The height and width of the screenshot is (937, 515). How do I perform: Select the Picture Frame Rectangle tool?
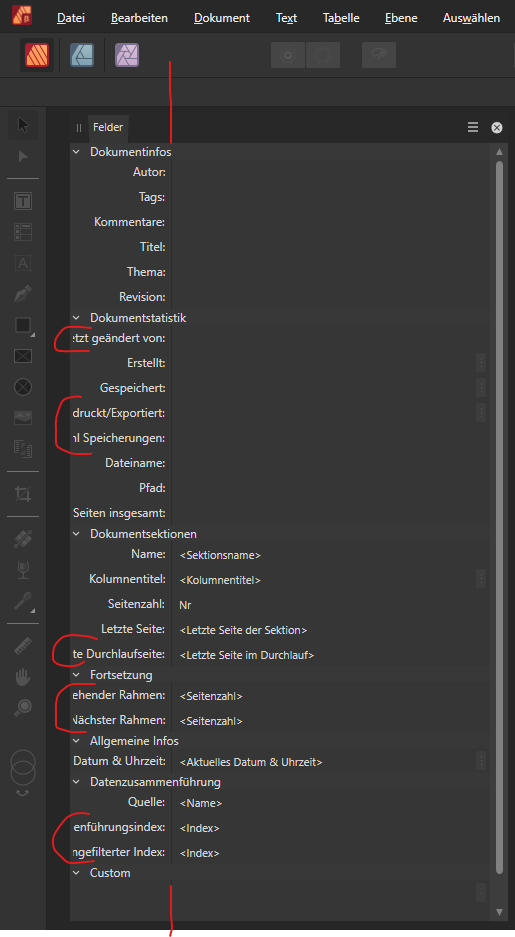click(x=23, y=356)
